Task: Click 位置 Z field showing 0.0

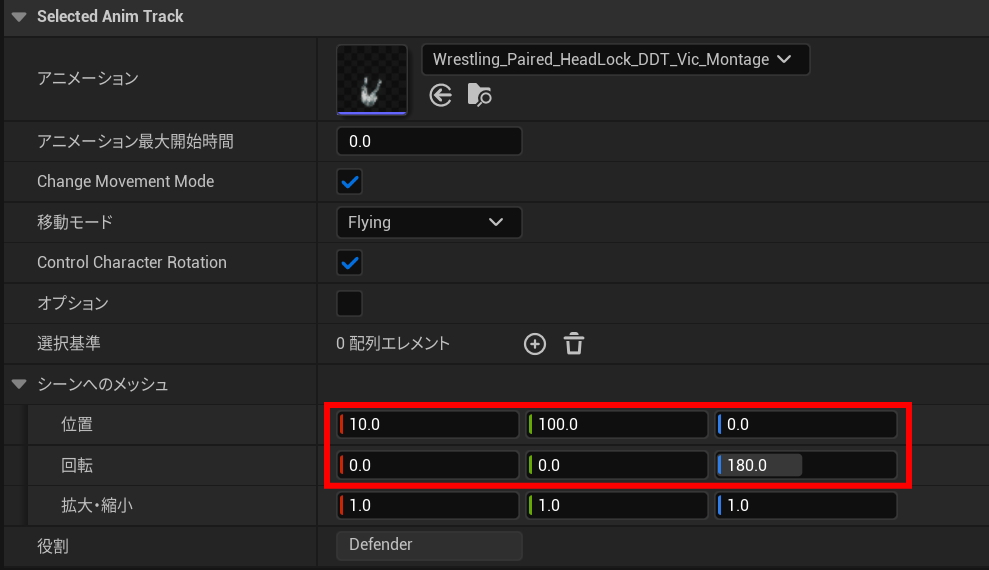Action: point(806,425)
